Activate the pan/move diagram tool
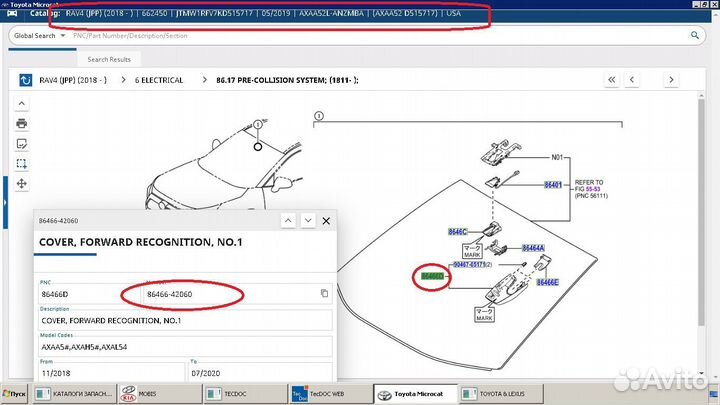Viewport: 720px width, 405px height. 21,184
